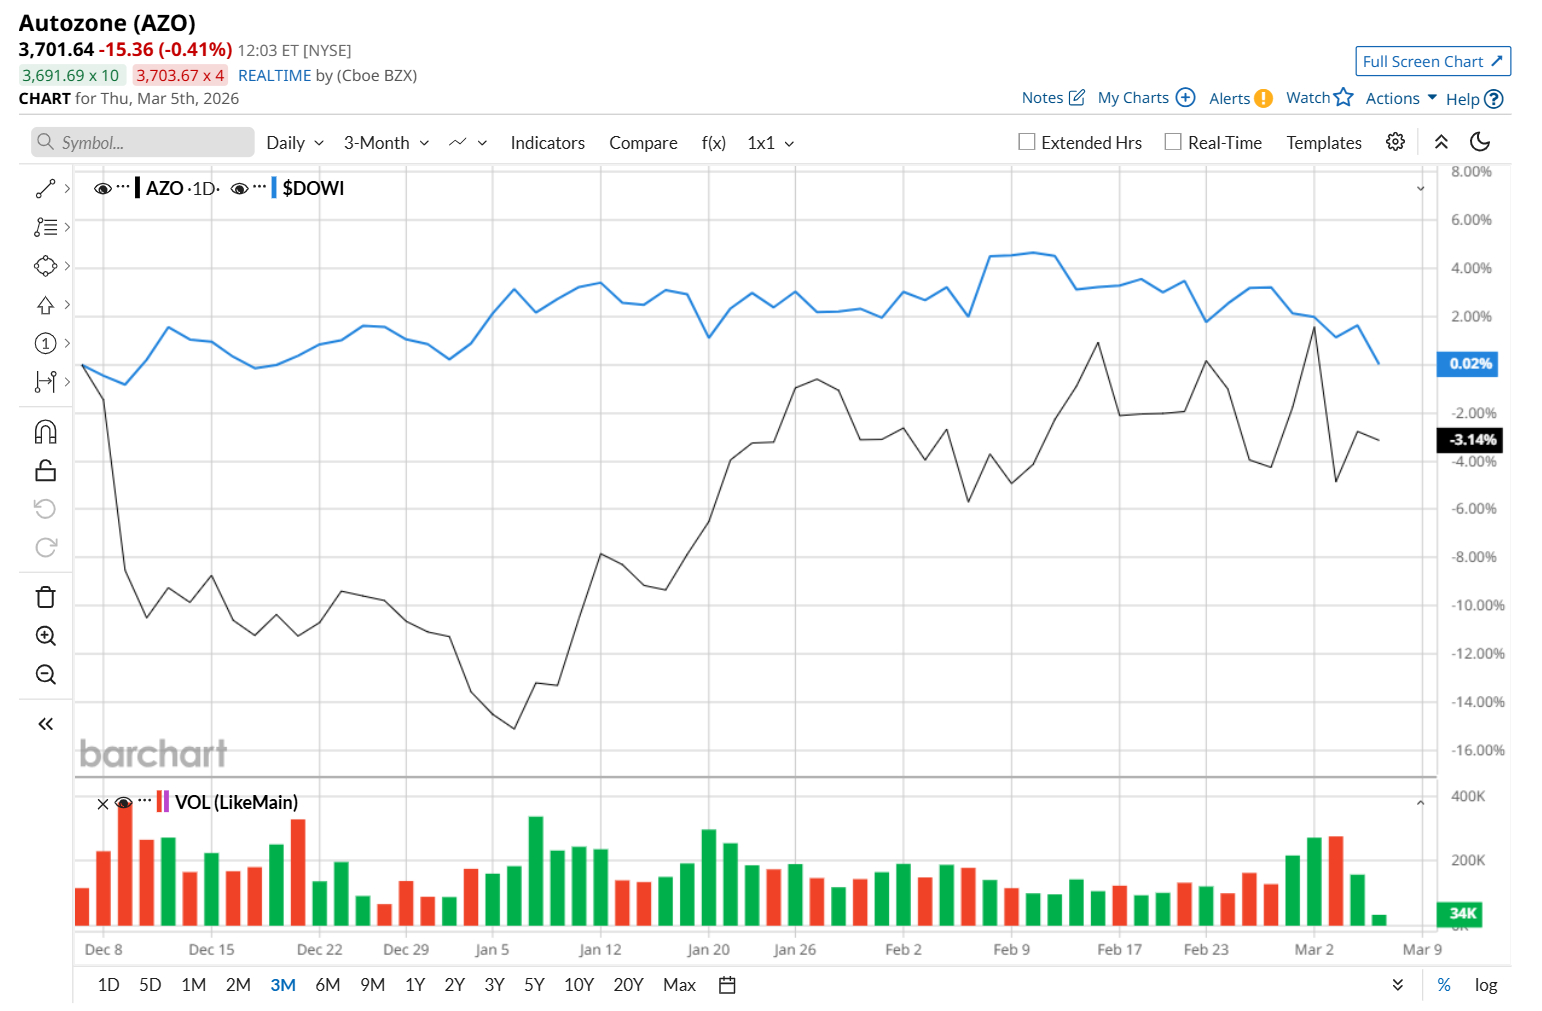Select the trend line drawing tool
This screenshot has height=1011, width=1542.
point(45,188)
